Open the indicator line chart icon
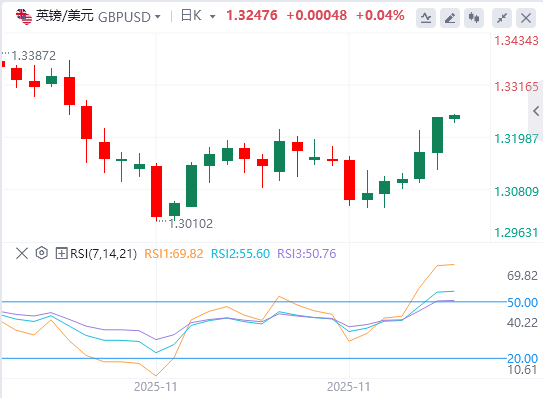Viewport: 543px width, 398px height. pyautogui.click(x=426, y=18)
